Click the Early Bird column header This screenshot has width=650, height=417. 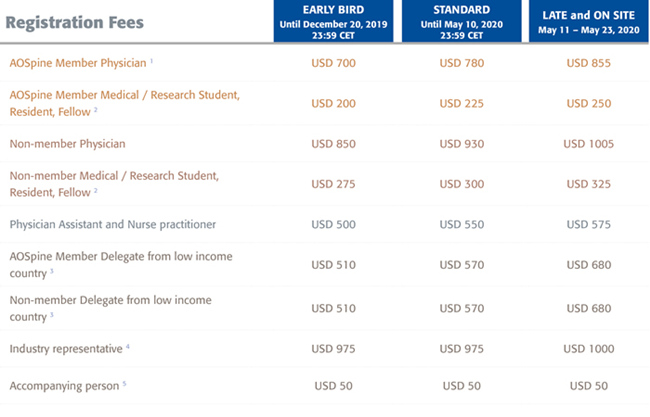click(333, 21)
